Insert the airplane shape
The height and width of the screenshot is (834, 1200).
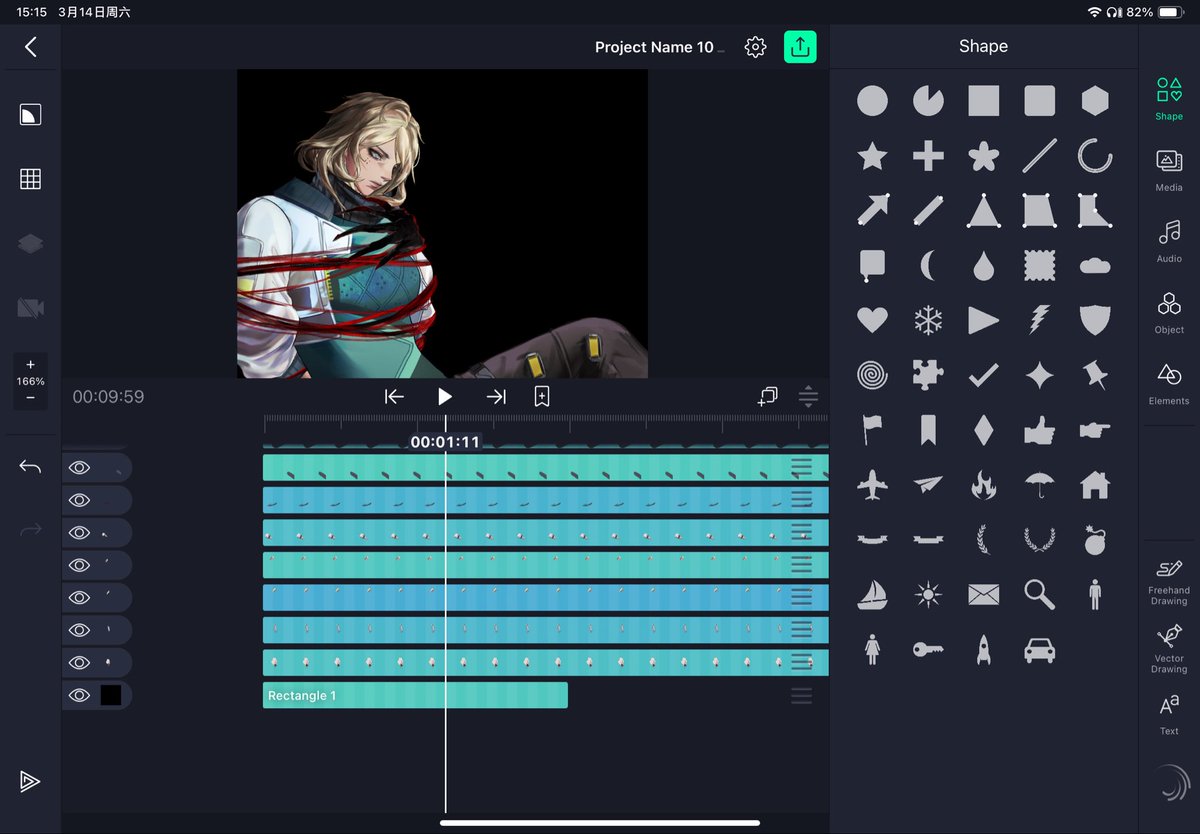(872, 485)
